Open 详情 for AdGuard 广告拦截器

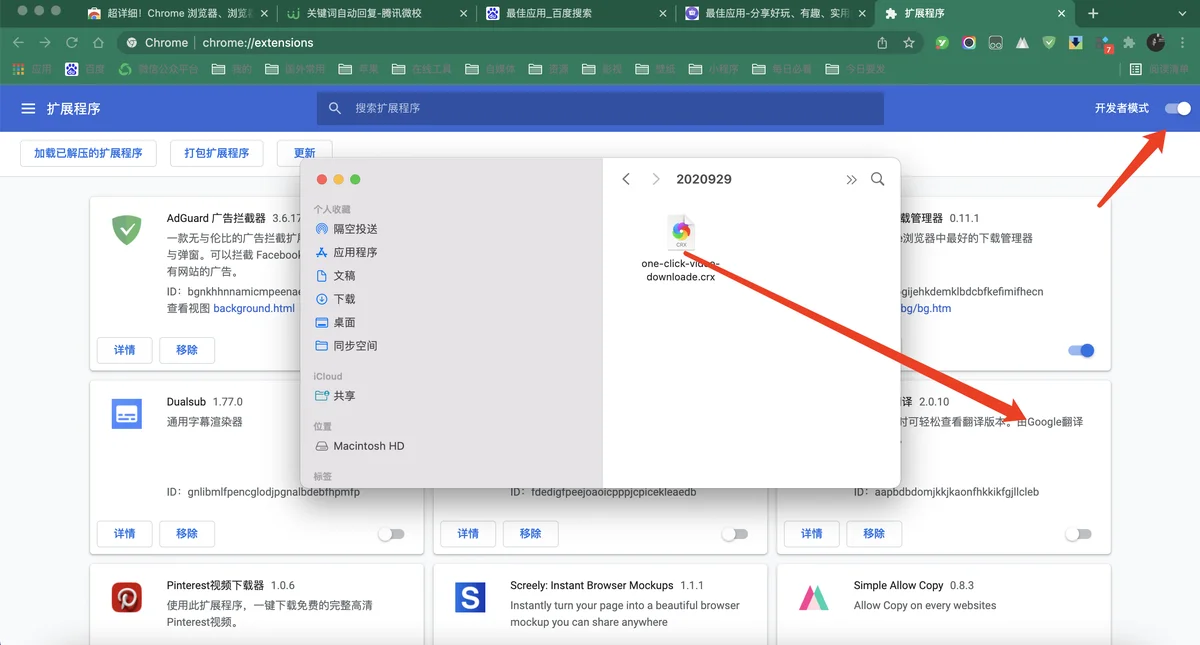point(125,350)
